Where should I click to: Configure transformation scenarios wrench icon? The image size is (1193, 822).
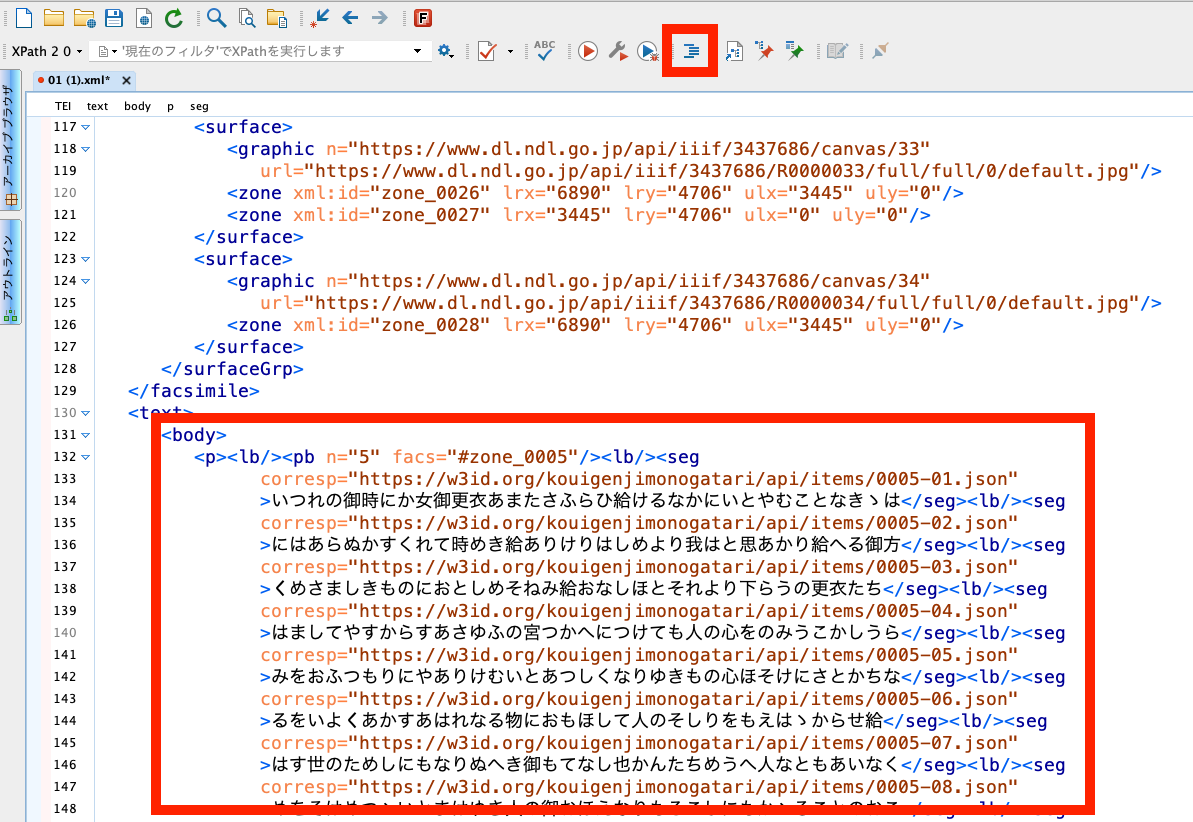[618, 51]
